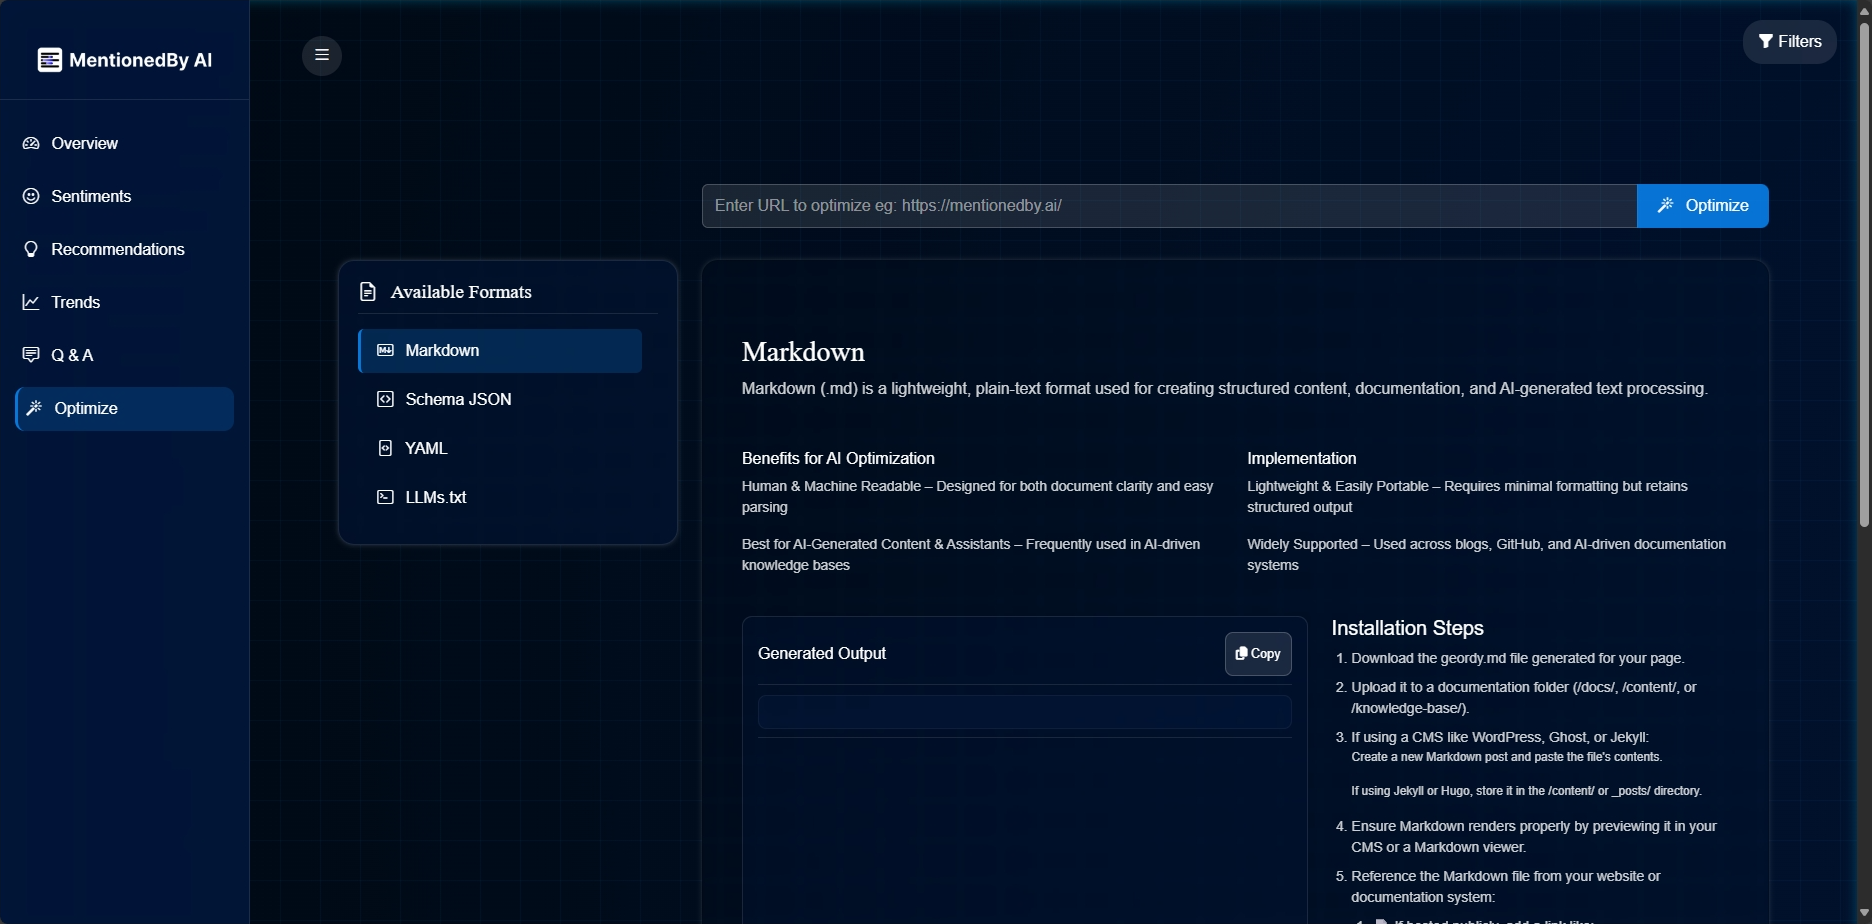Select Optimize in the sidebar
Viewport: 1872px width, 924px height.
[125, 408]
